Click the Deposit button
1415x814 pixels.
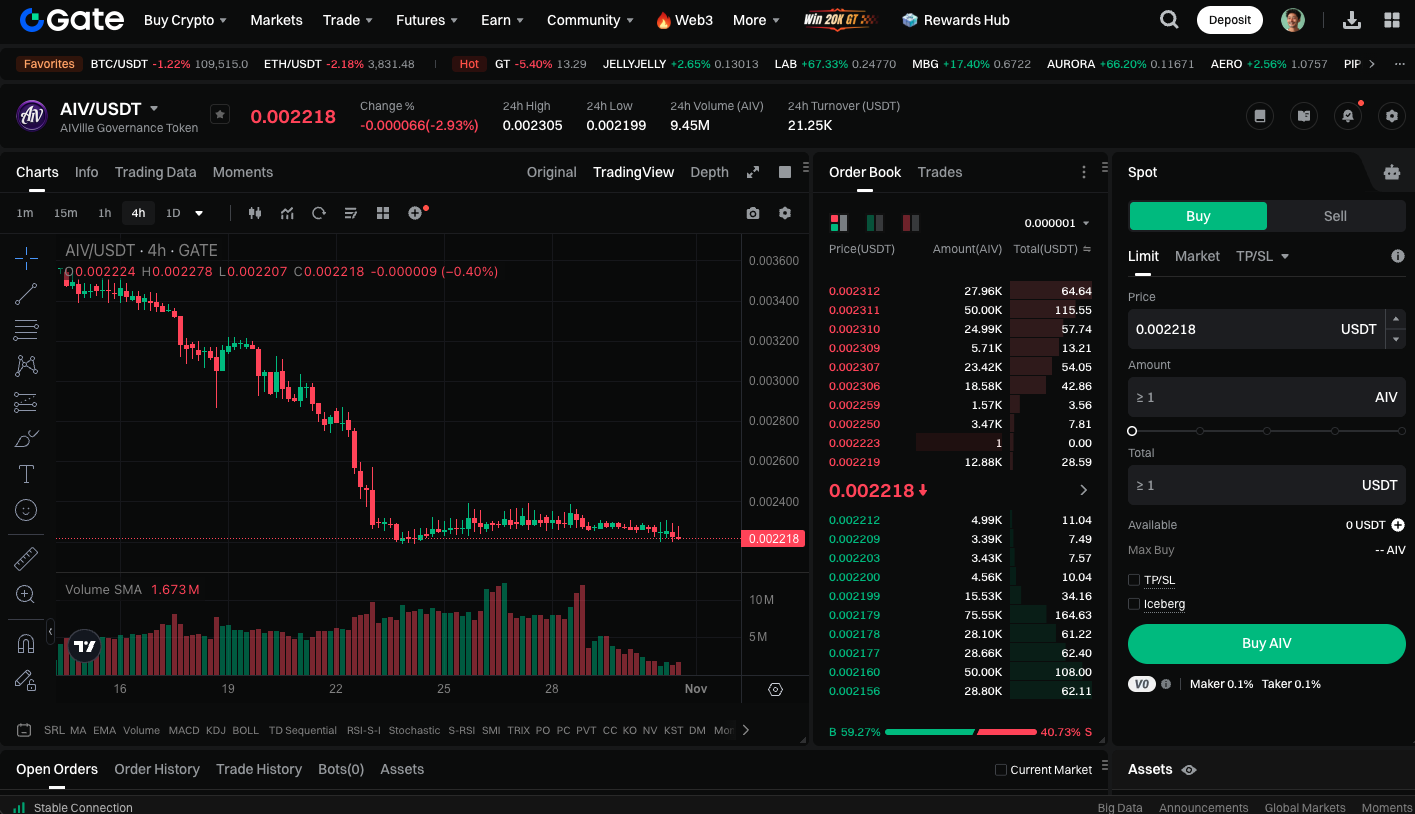tap(1229, 20)
